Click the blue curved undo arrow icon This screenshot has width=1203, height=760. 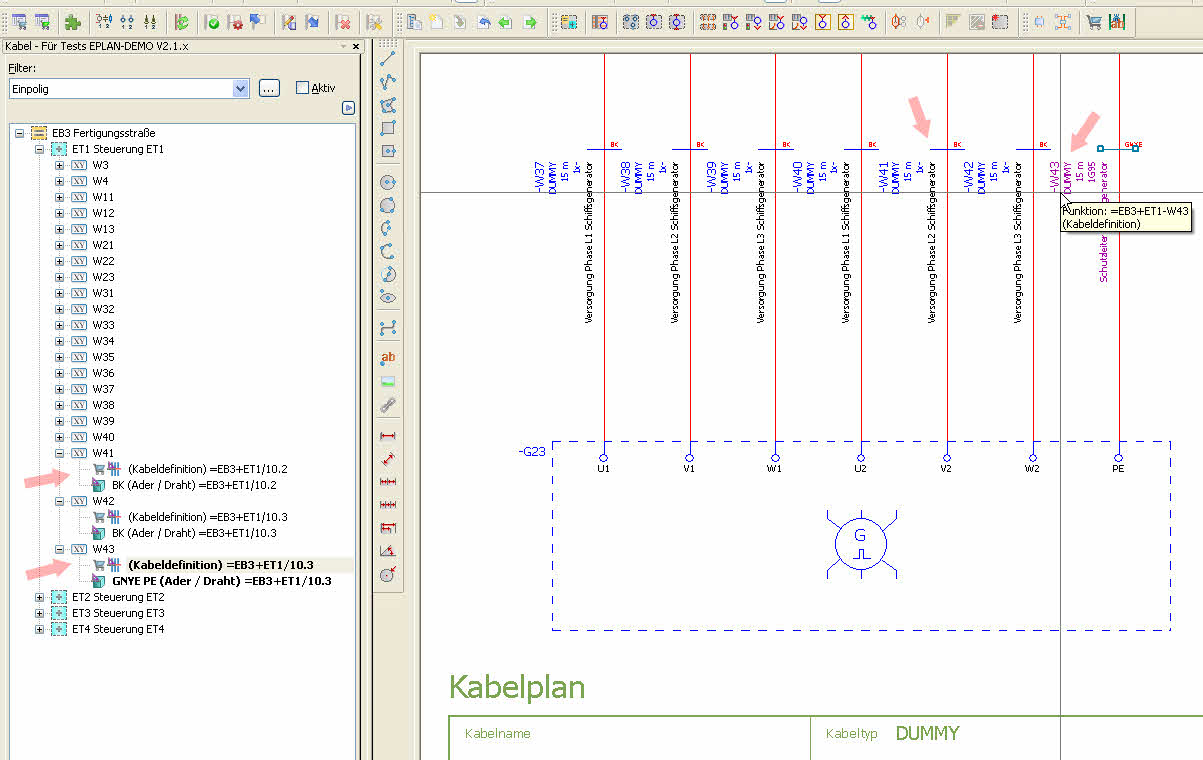pos(483,22)
